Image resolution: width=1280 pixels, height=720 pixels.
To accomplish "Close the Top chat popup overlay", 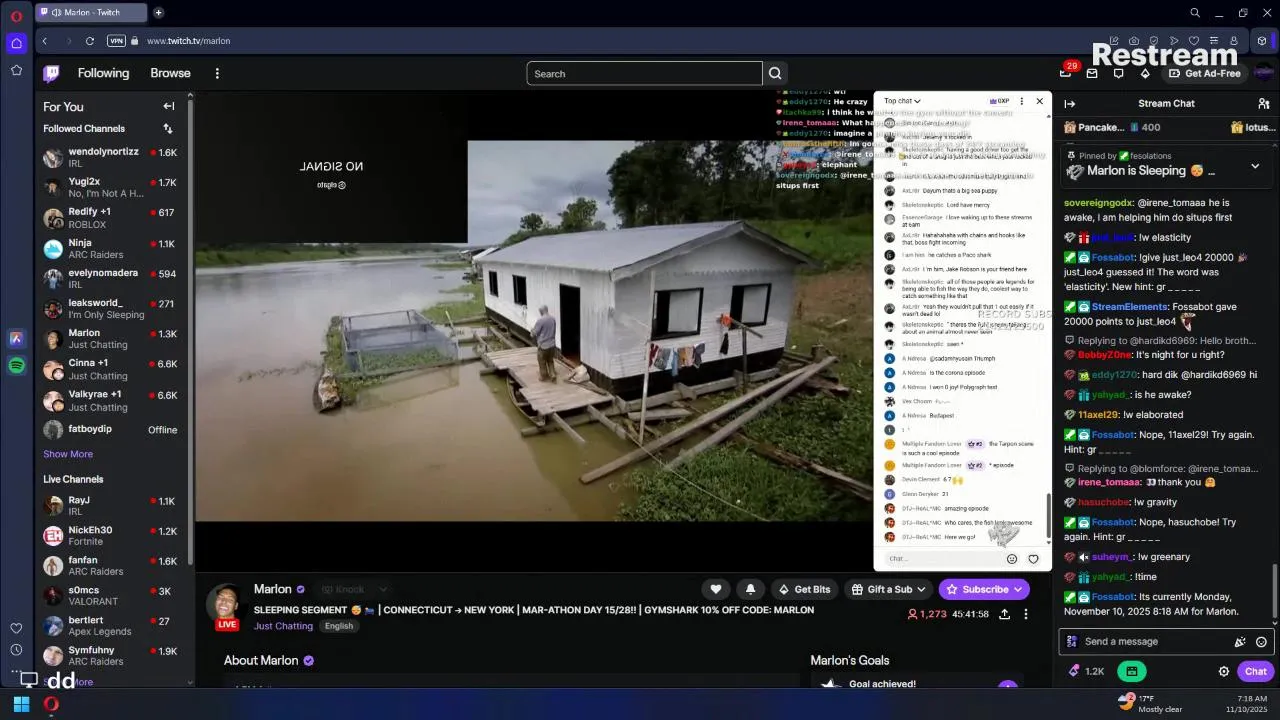I will pos(1039,101).
